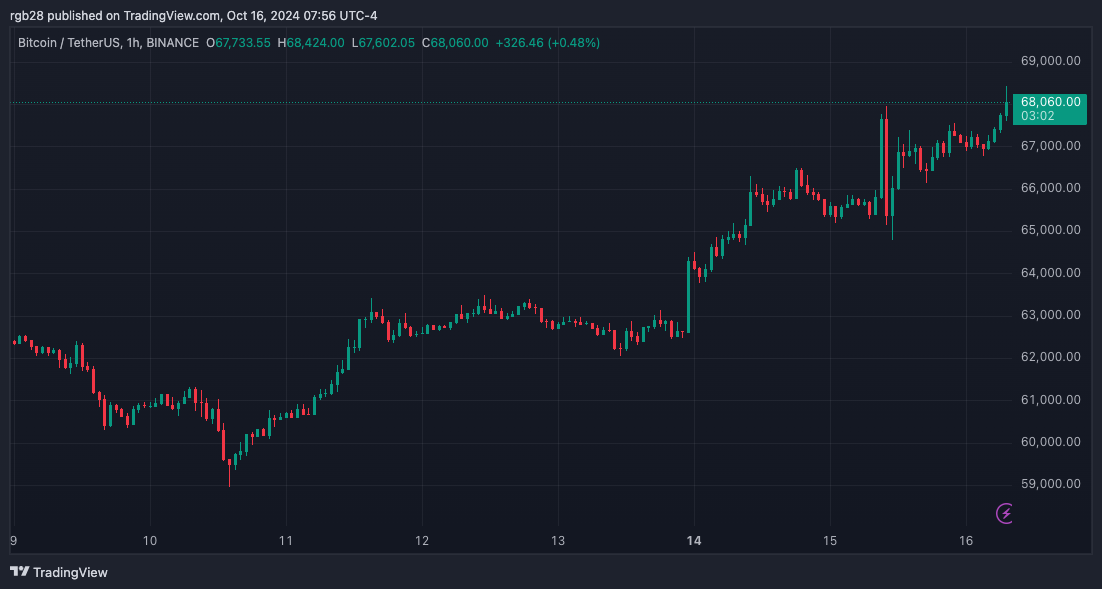Screen dimensions: 1102x589
Task: Select the 16 date label on time axis
Action: [x=965, y=540]
